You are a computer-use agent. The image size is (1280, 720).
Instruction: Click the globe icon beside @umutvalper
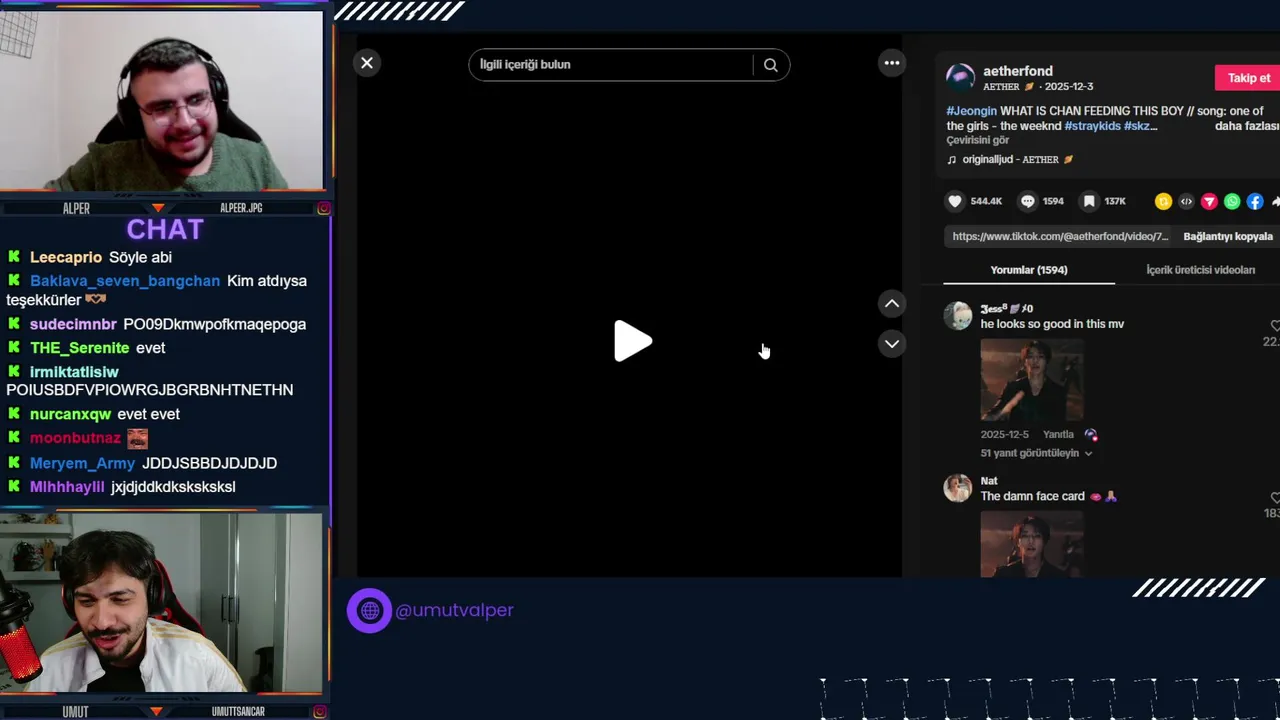pos(369,610)
